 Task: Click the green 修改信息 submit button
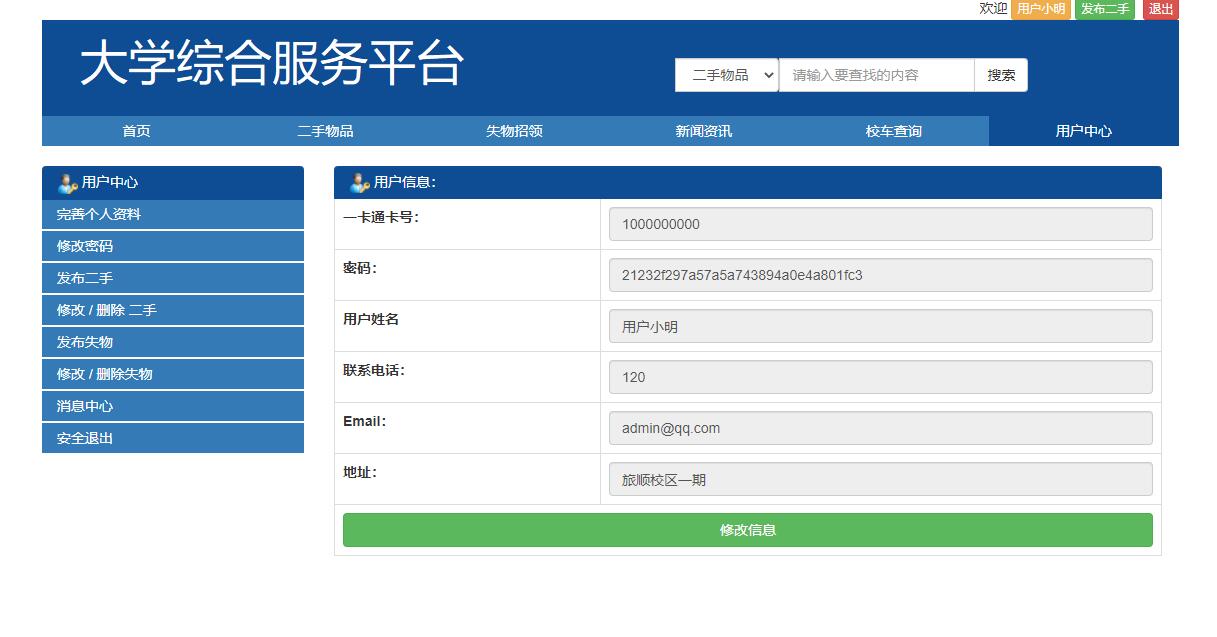[747, 530]
